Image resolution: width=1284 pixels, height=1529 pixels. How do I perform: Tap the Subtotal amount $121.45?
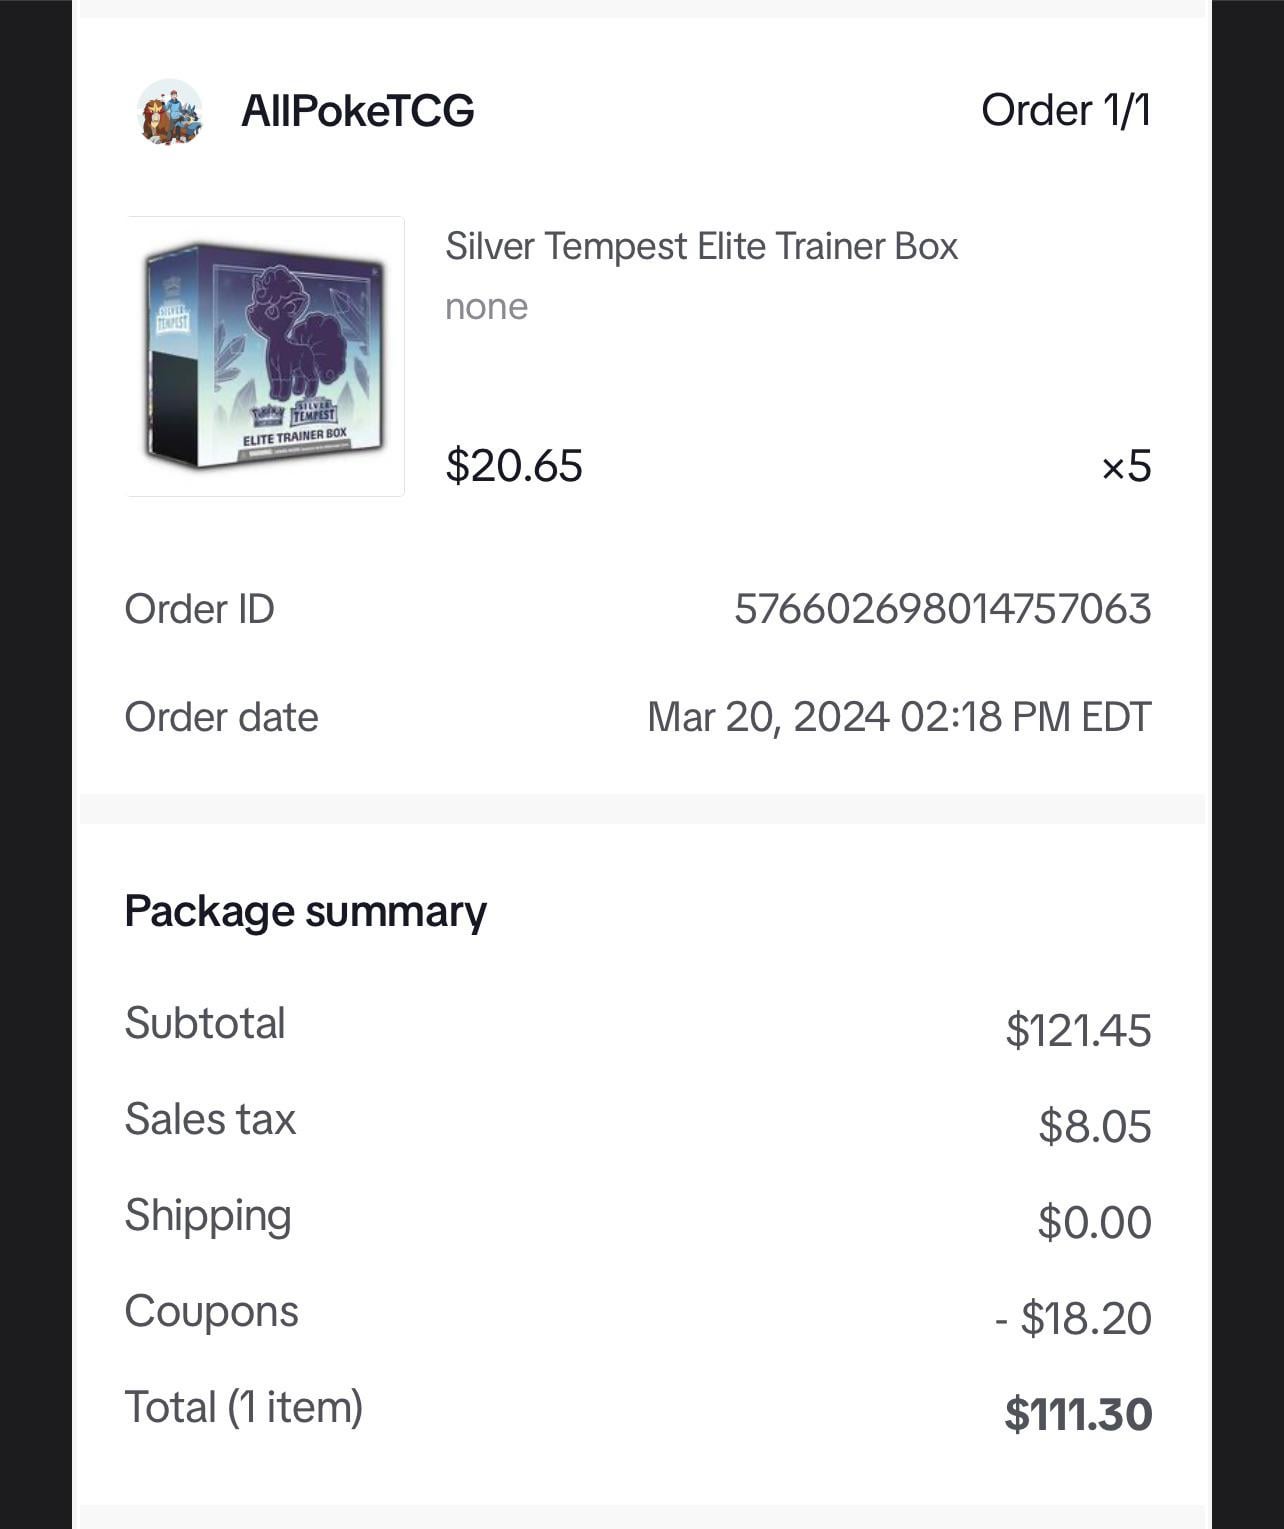pos(1078,1030)
